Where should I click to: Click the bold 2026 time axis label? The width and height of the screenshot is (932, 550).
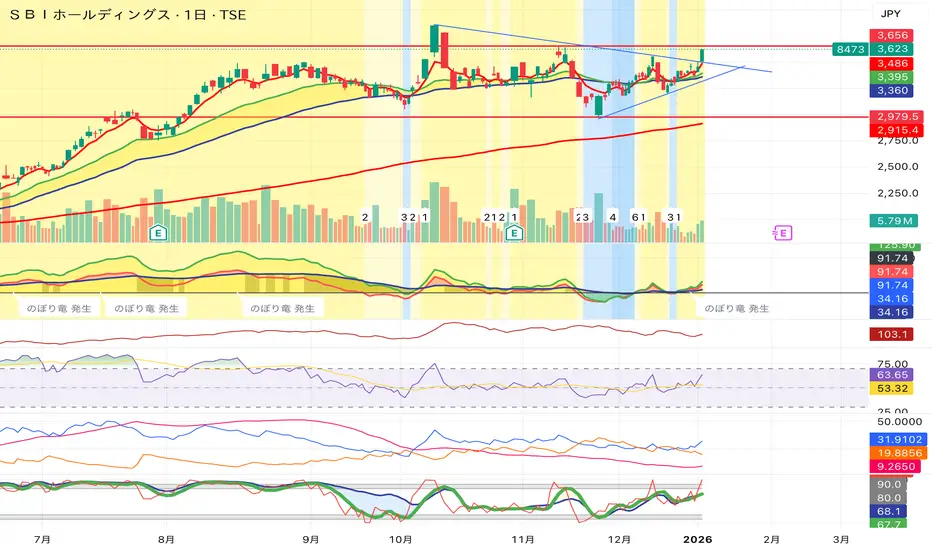[x=697, y=539]
